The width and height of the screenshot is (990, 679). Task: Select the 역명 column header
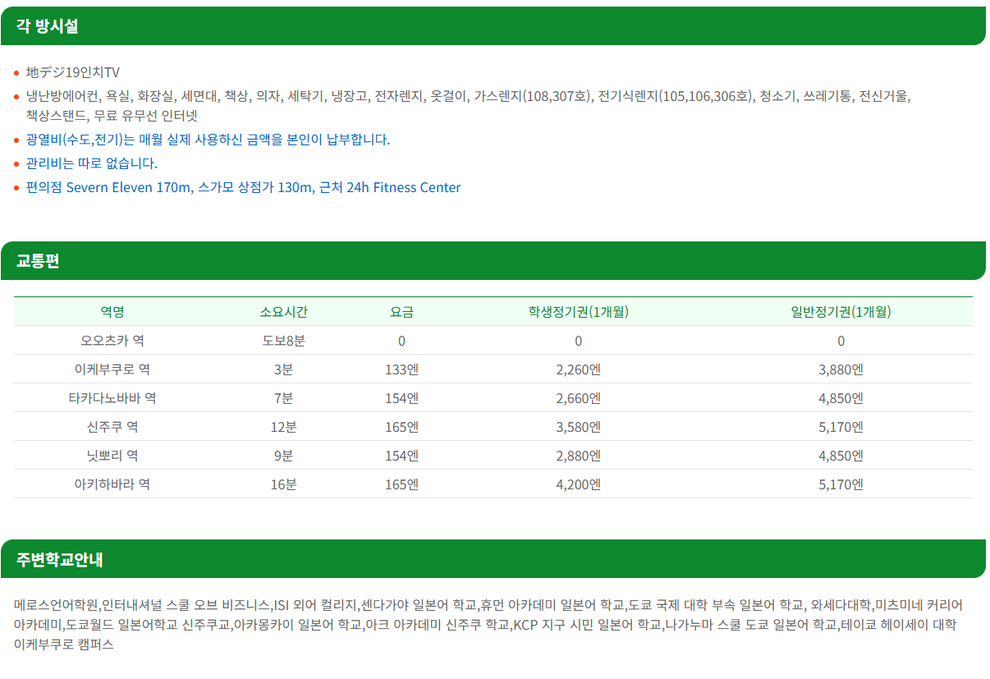pyautogui.click(x=112, y=311)
